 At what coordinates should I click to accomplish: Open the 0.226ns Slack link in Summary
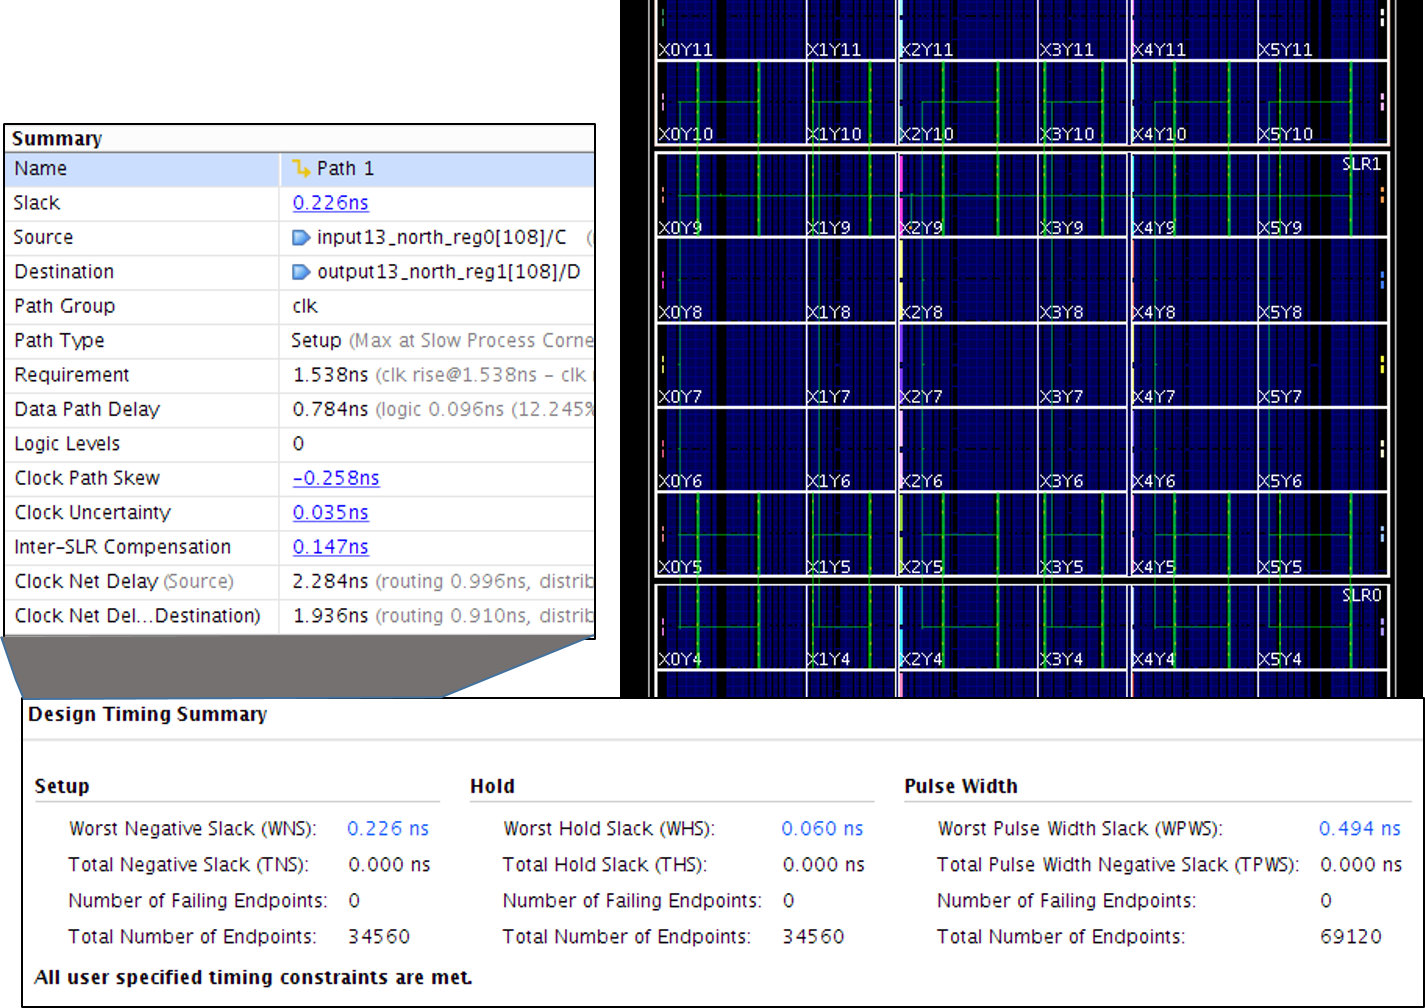pyautogui.click(x=330, y=203)
